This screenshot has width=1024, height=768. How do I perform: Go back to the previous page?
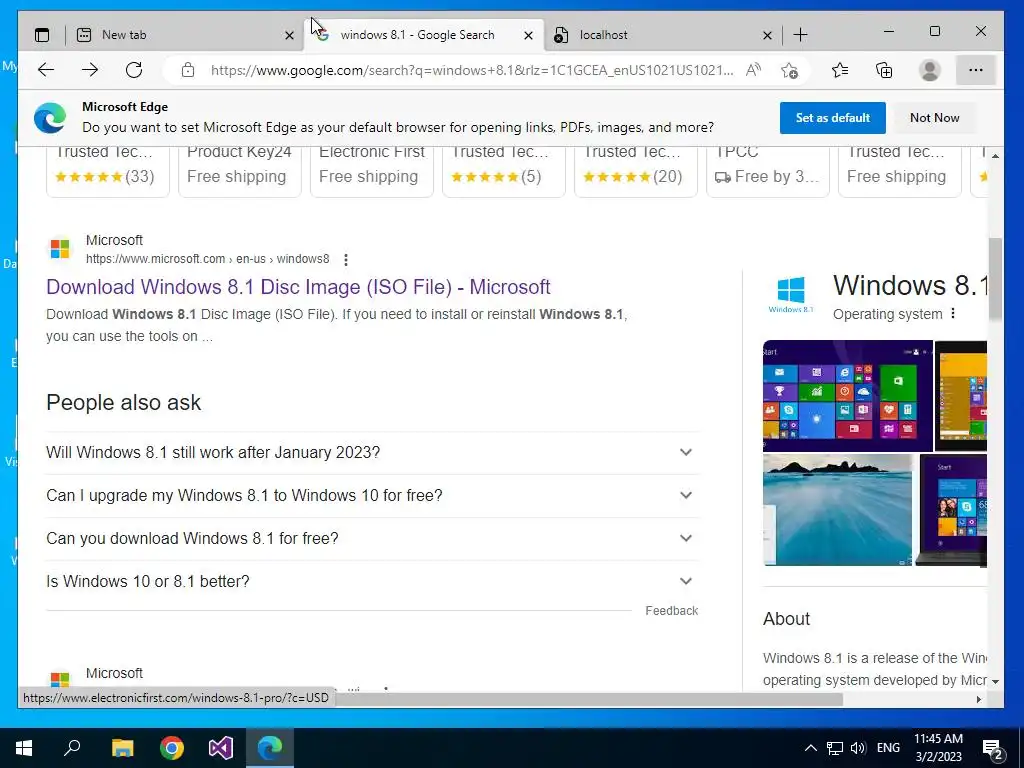pos(46,70)
